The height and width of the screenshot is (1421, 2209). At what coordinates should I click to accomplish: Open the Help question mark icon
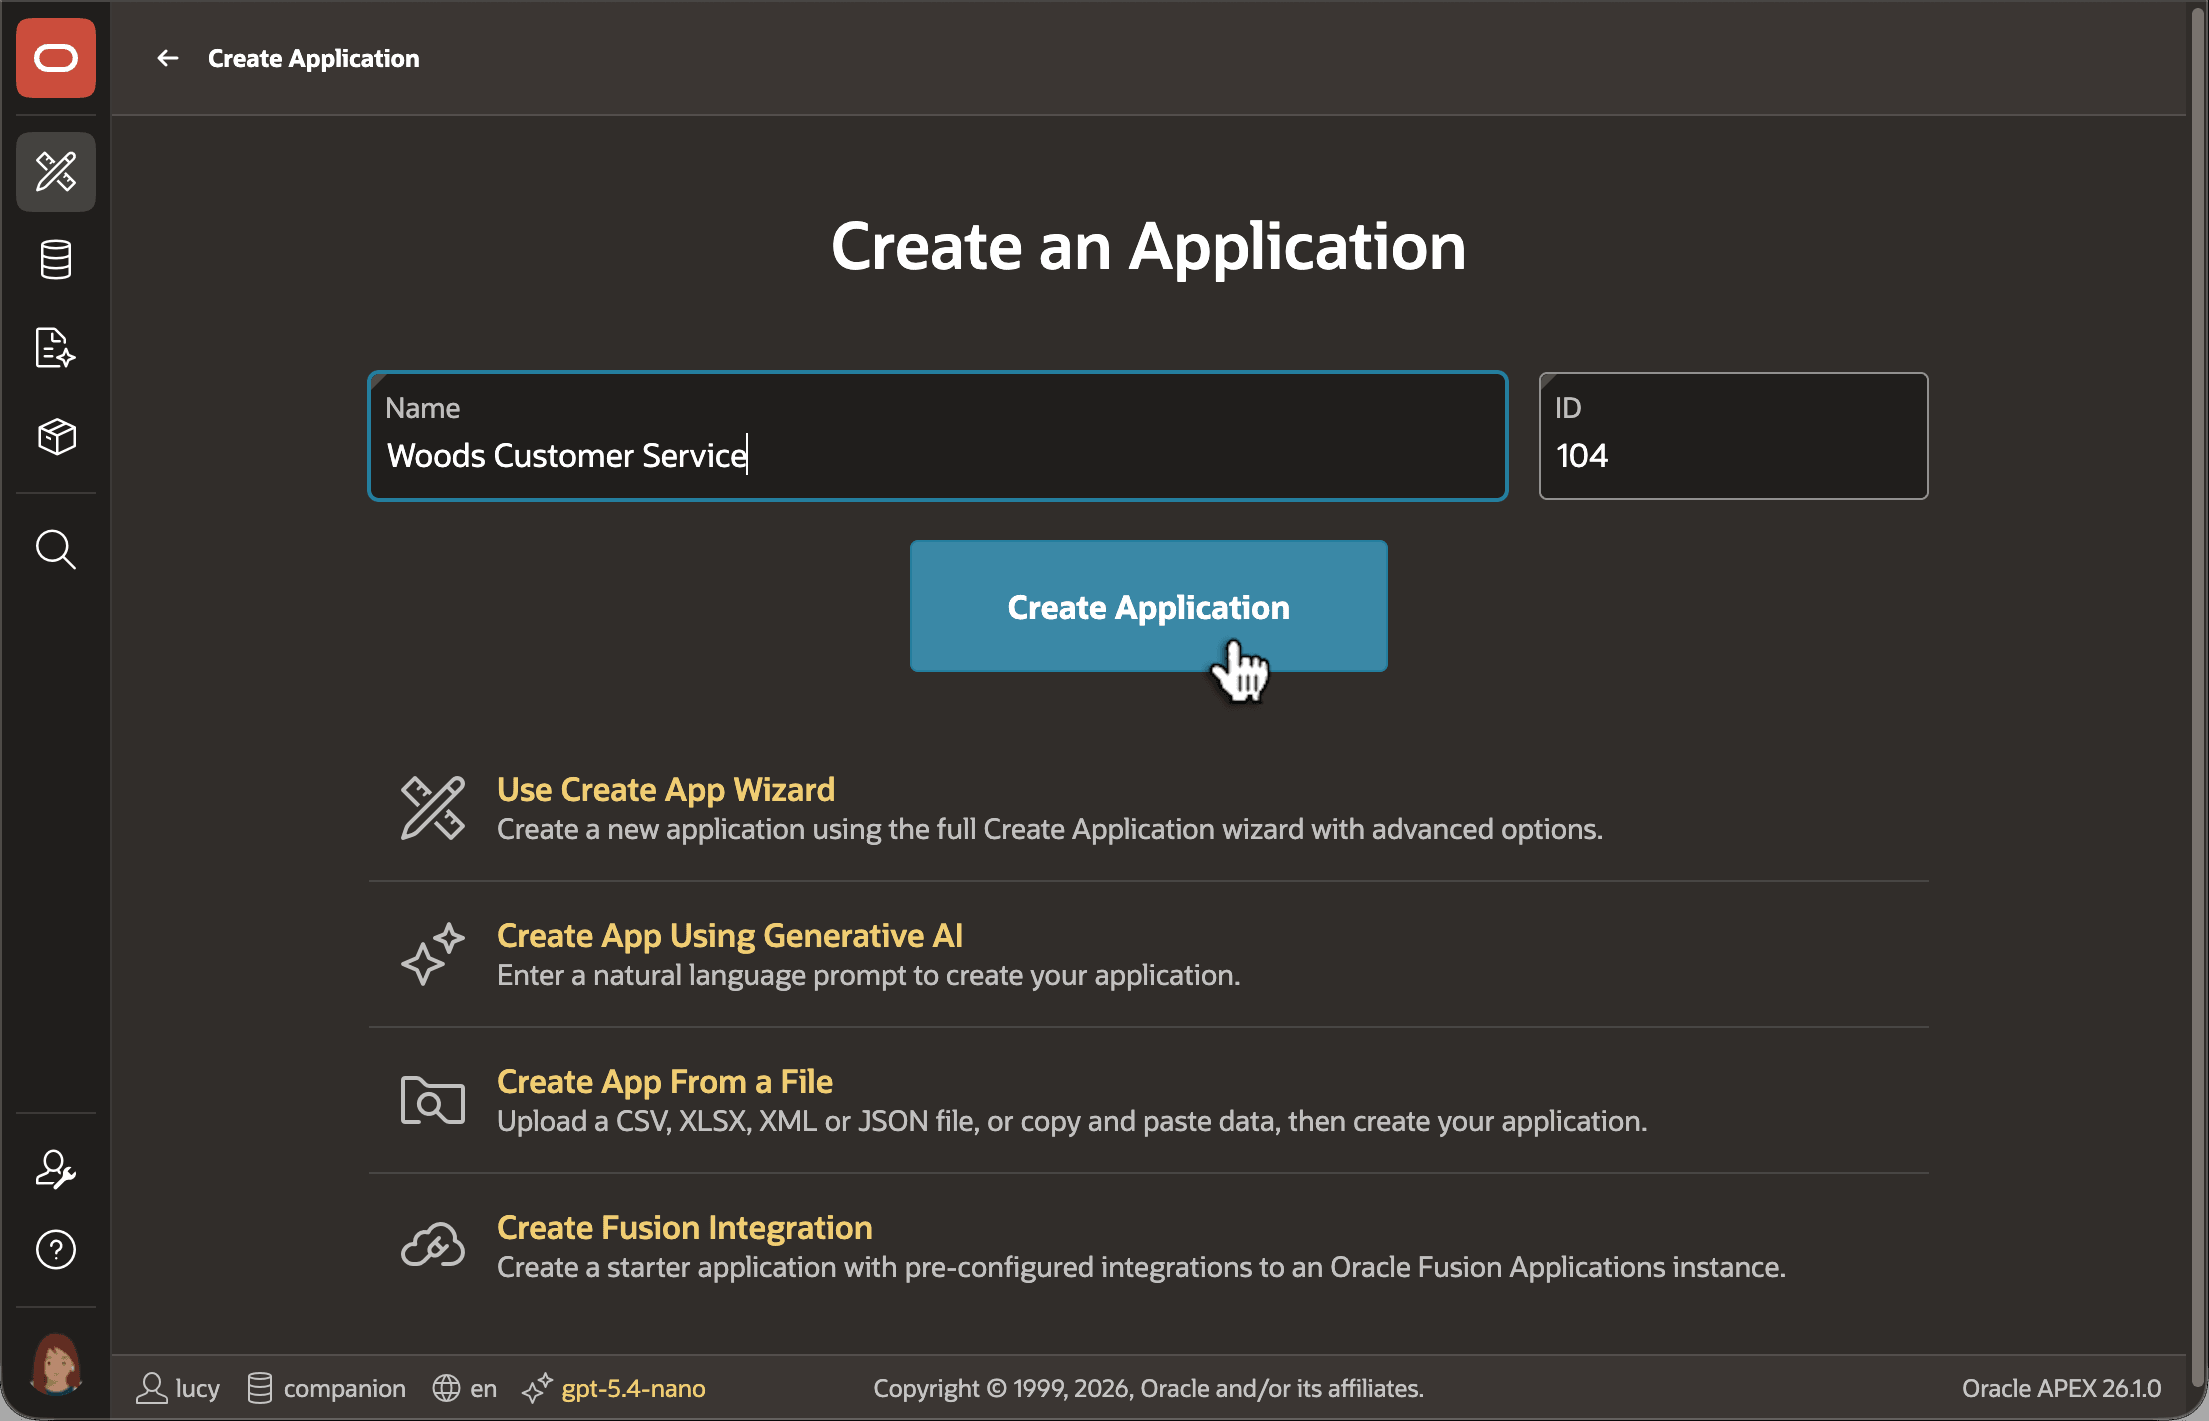56,1250
